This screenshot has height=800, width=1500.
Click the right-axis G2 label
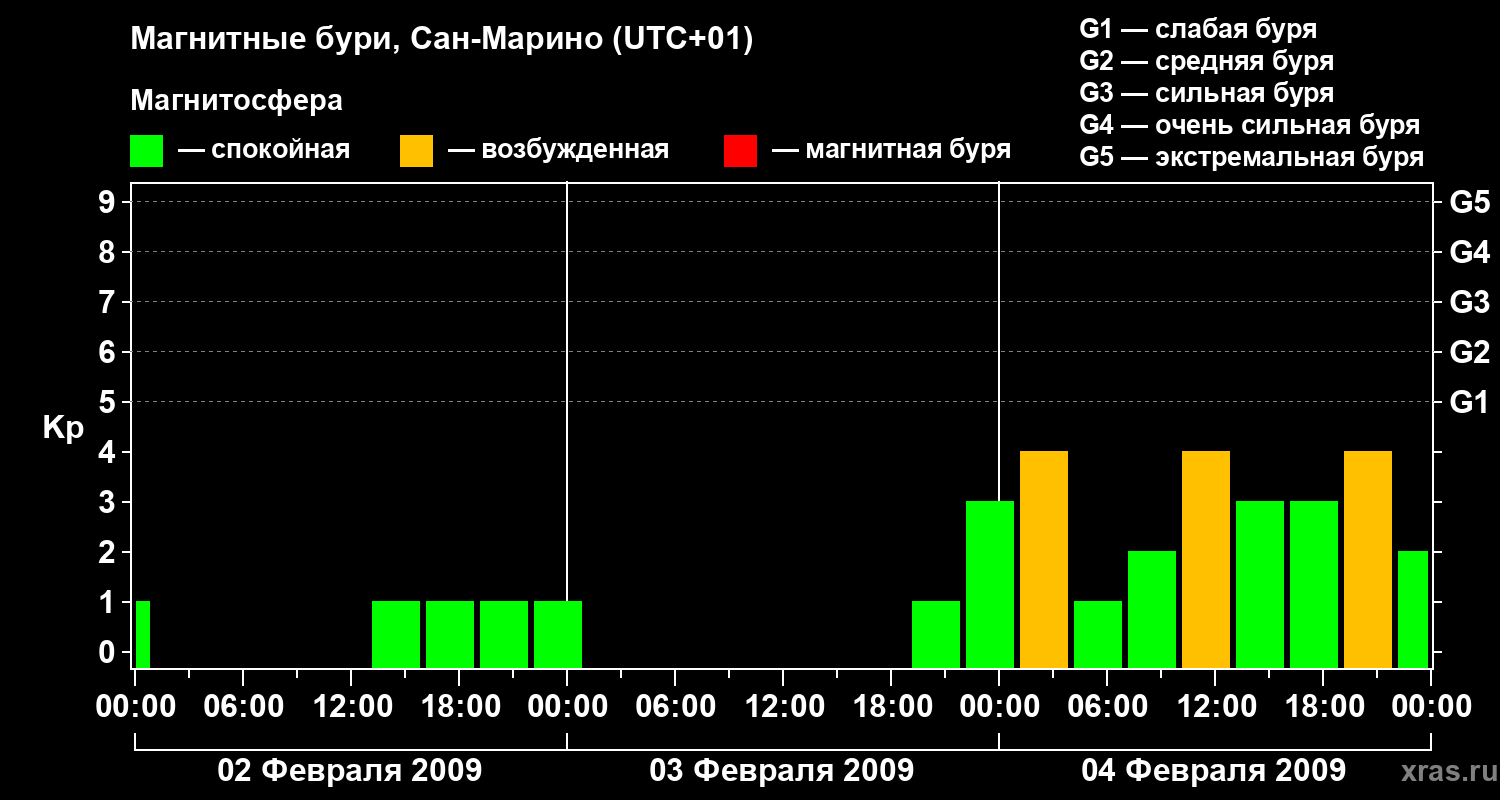click(x=1470, y=353)
